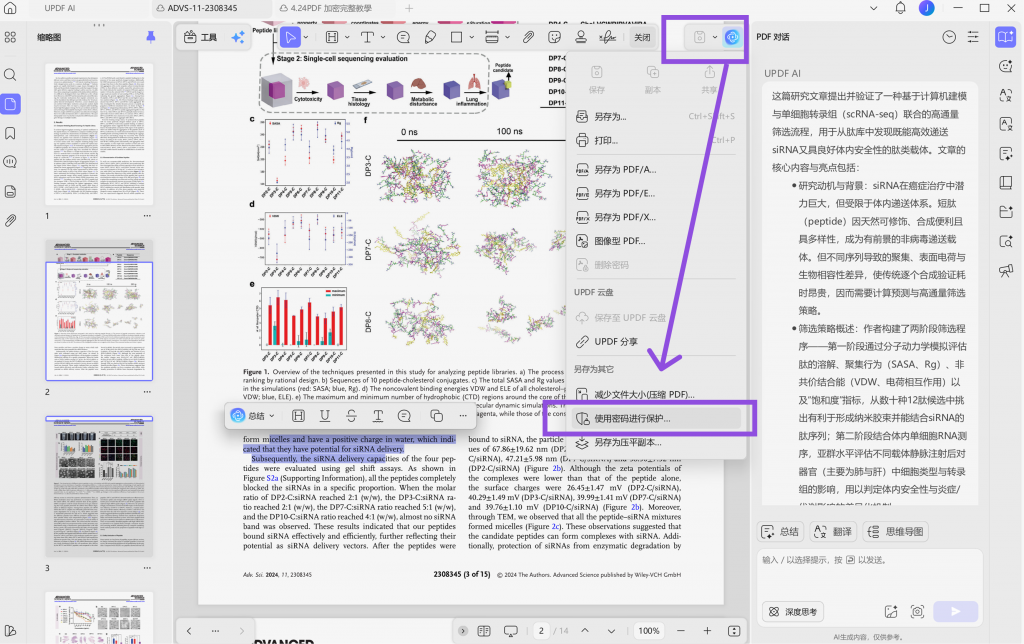Click the 总结 button below chat
Viewport: 1024px width, 644px height.
[780, 532]
